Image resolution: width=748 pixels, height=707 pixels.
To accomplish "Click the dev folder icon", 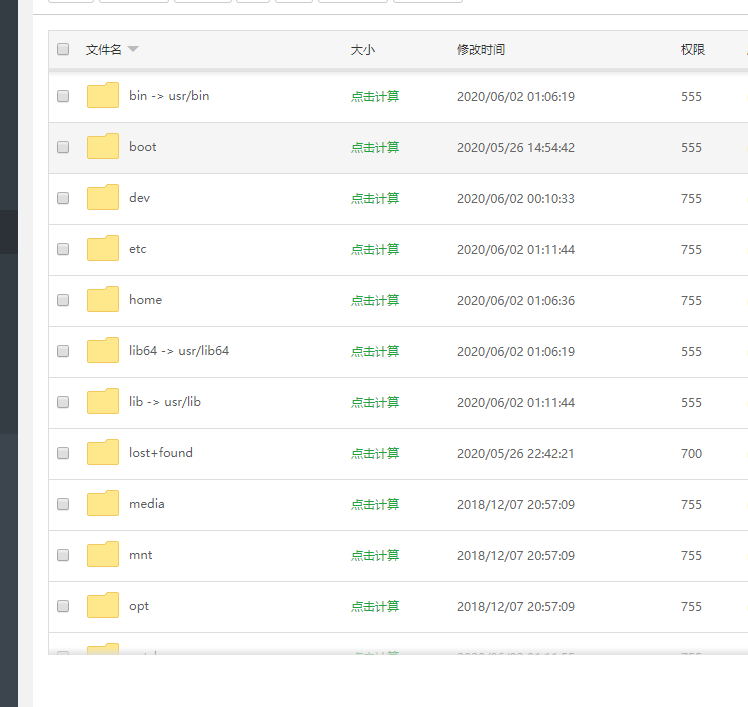I will [103, 198].
